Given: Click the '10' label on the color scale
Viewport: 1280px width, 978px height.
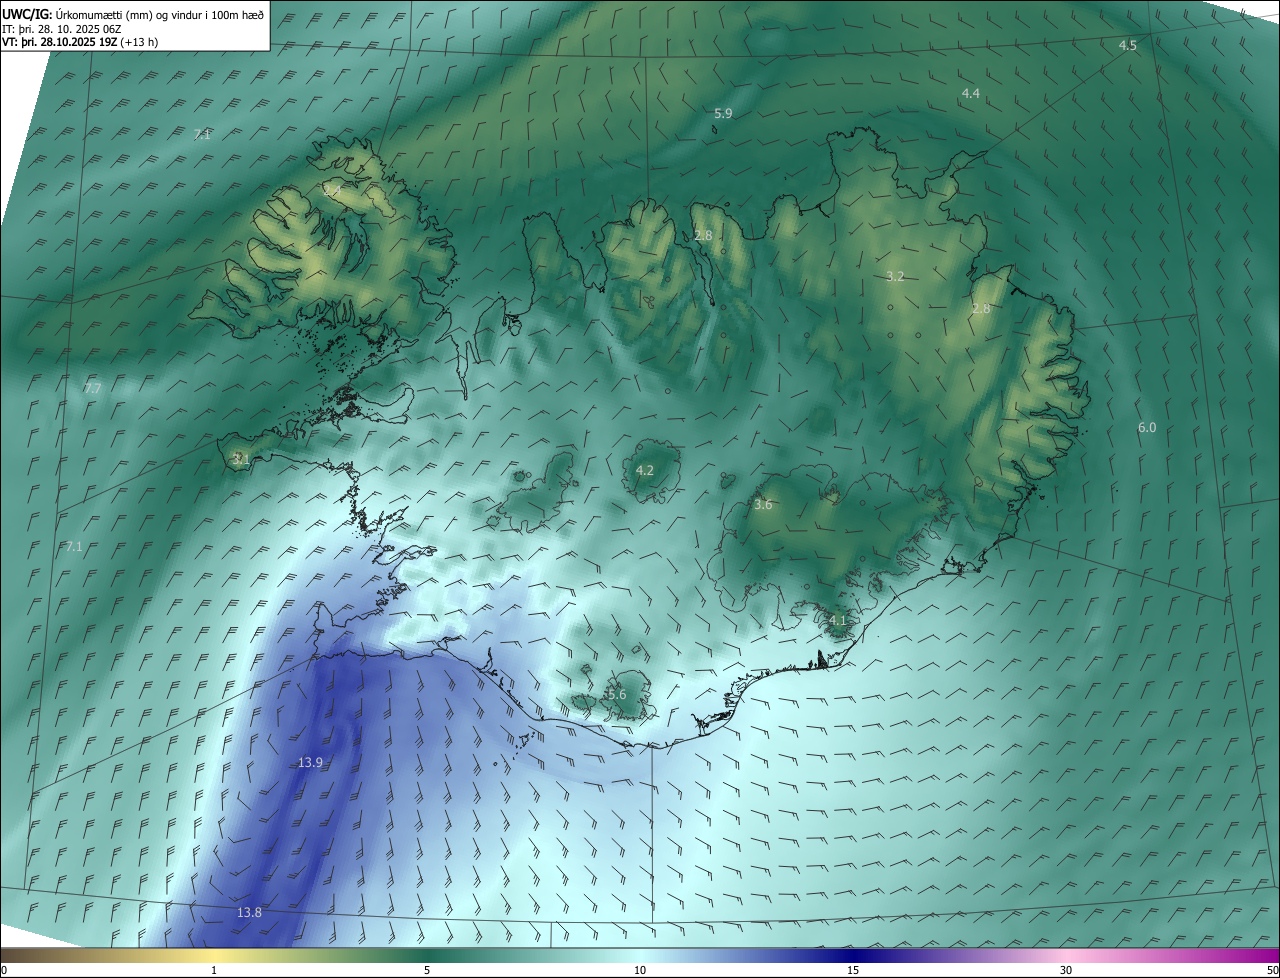Looking at the screenshot, I should 640,970.
